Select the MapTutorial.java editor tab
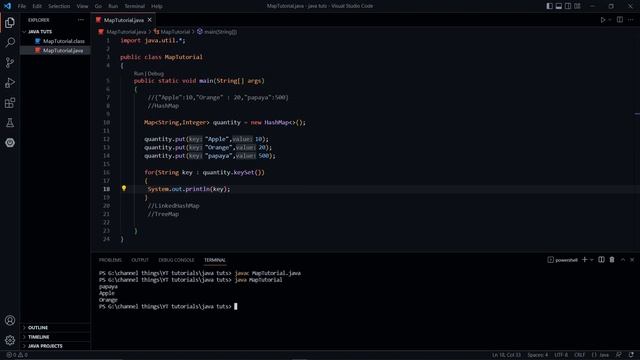This screenshot has width=640, height=360. [124, 20]
